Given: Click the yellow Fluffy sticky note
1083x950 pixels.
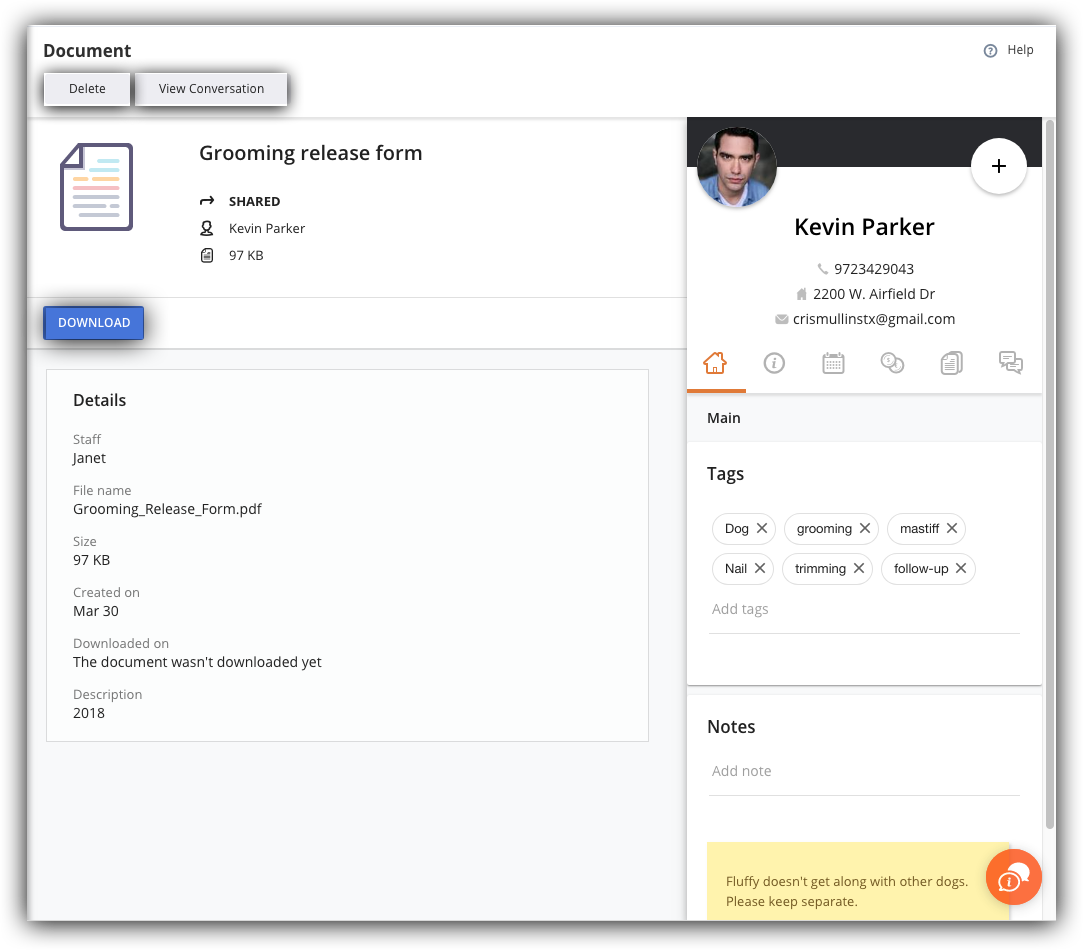Looking at the screenshot, I should (858, 881).
